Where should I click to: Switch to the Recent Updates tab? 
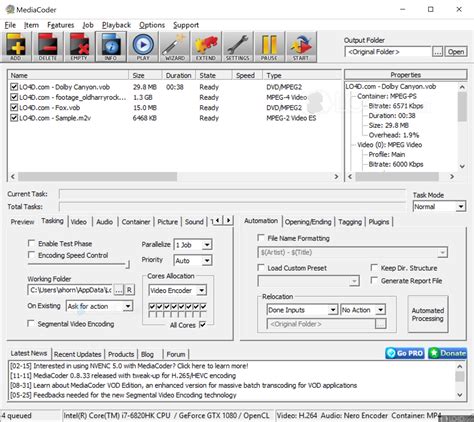point(77,354)
